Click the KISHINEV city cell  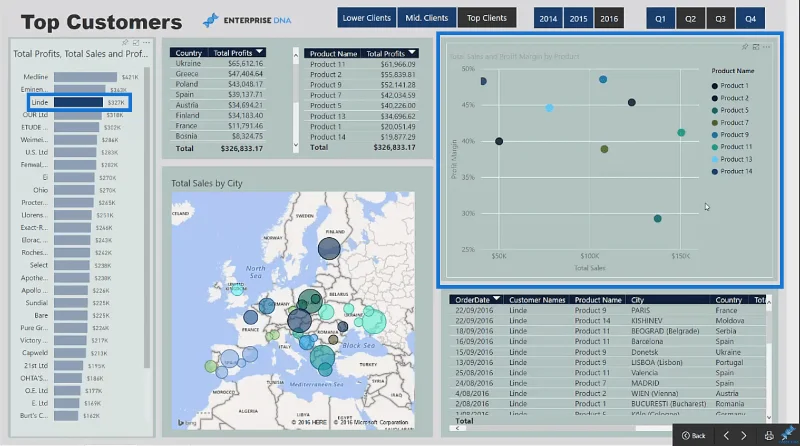[646, 320]
